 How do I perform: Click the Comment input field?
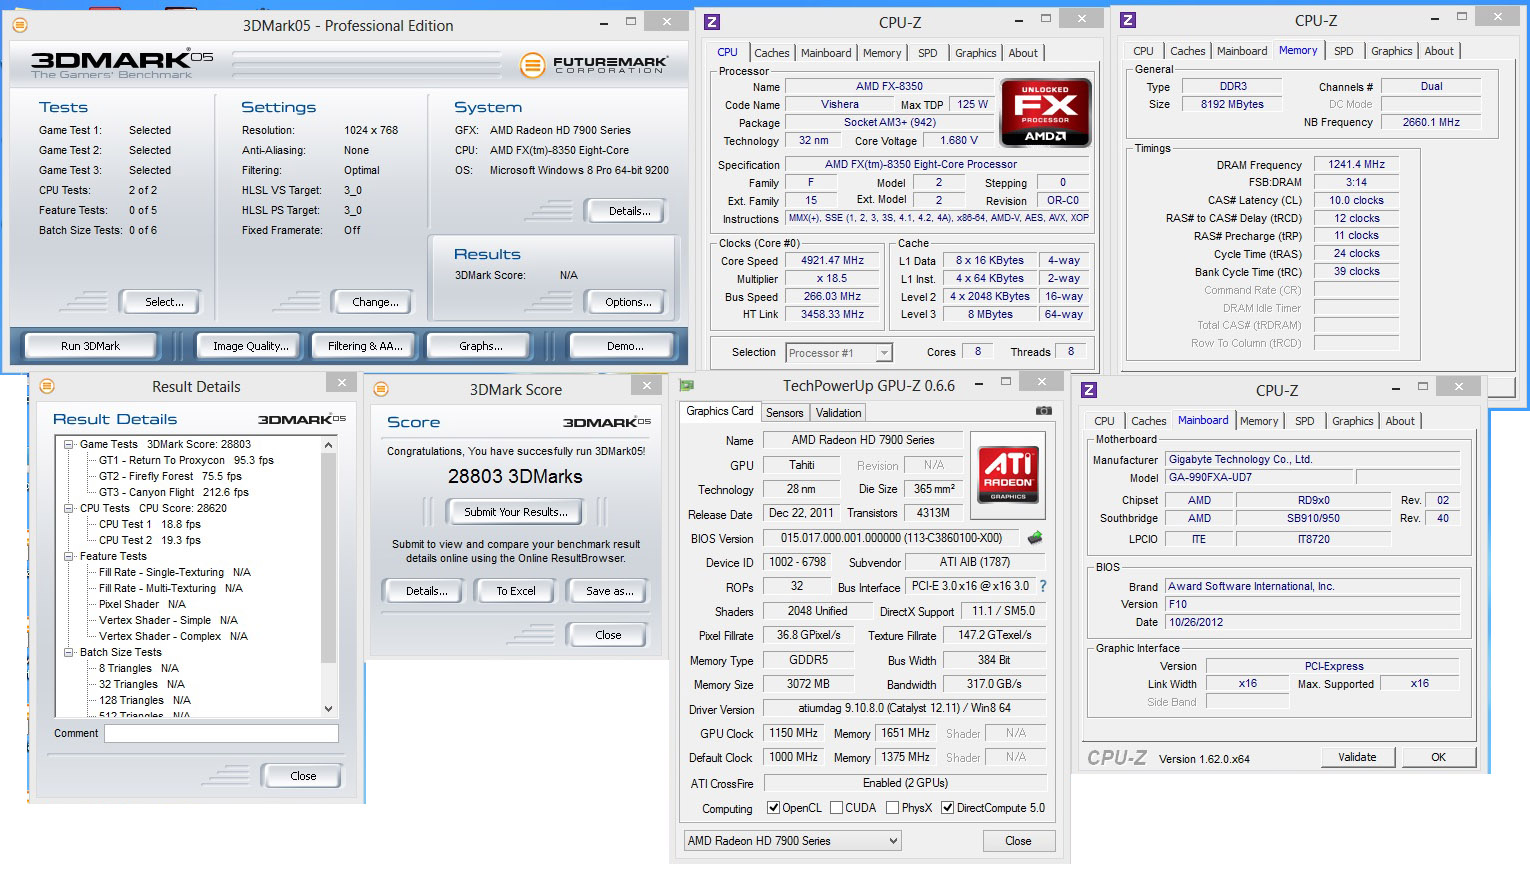(x=221, y=733)
